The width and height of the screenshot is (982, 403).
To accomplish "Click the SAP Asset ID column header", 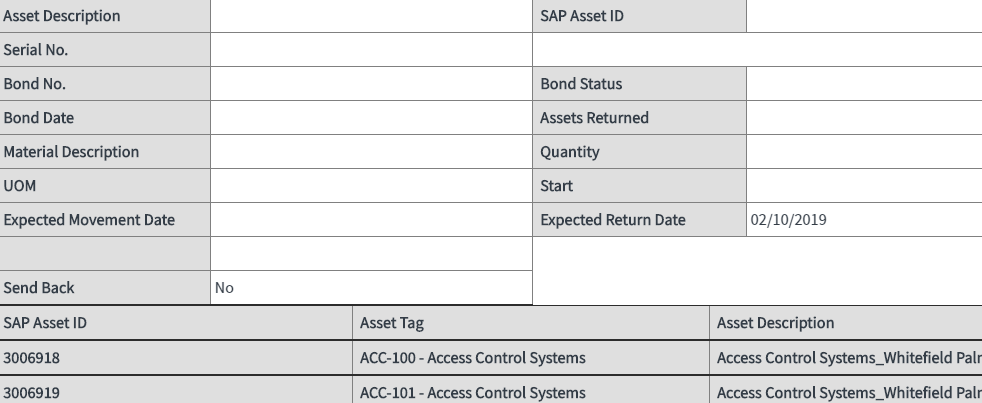I will pyautogui.click(x=176, y=323).
